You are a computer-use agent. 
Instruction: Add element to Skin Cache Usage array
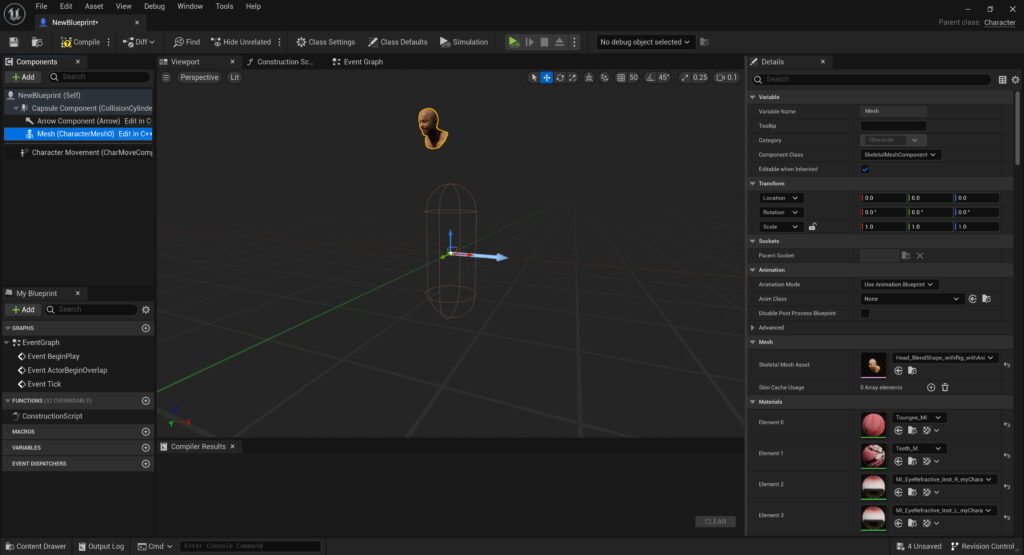pyautogui.click(x=931, y=387)
